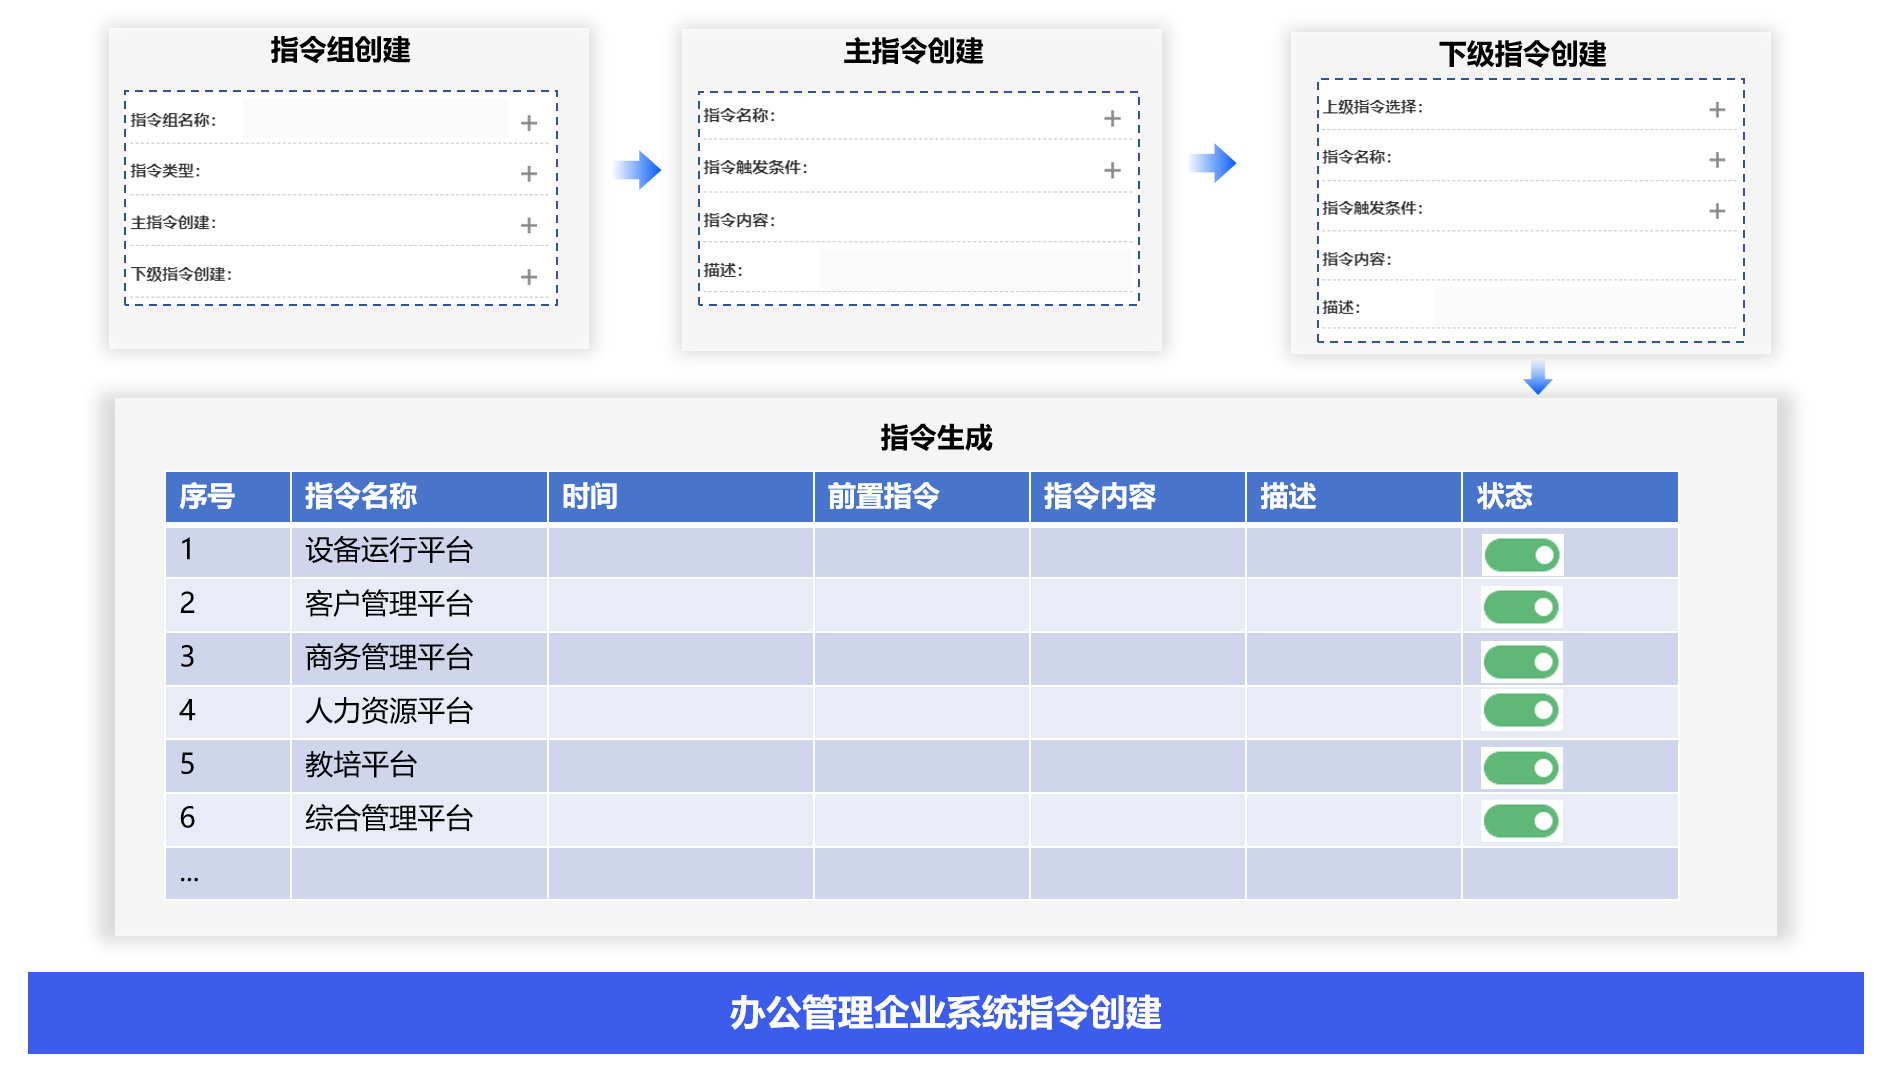Click plus icon in 下级指令创建 row
The width and height of the screenshot is (1889, 1080).
[x=529, y=277]
